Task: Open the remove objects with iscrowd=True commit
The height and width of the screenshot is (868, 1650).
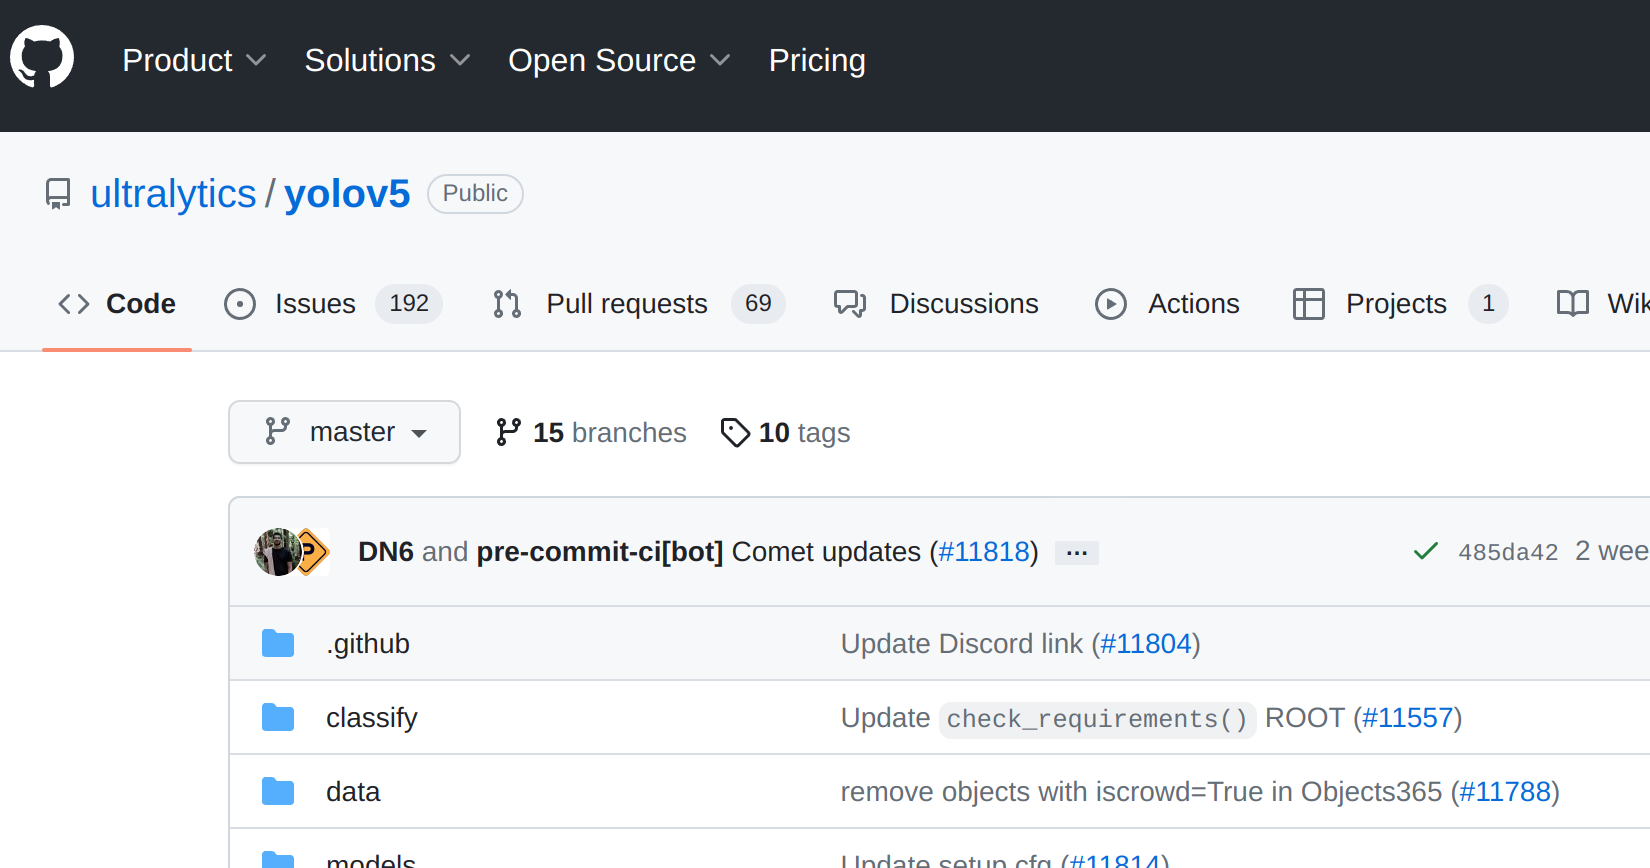Action: [x=1141, y=792]
